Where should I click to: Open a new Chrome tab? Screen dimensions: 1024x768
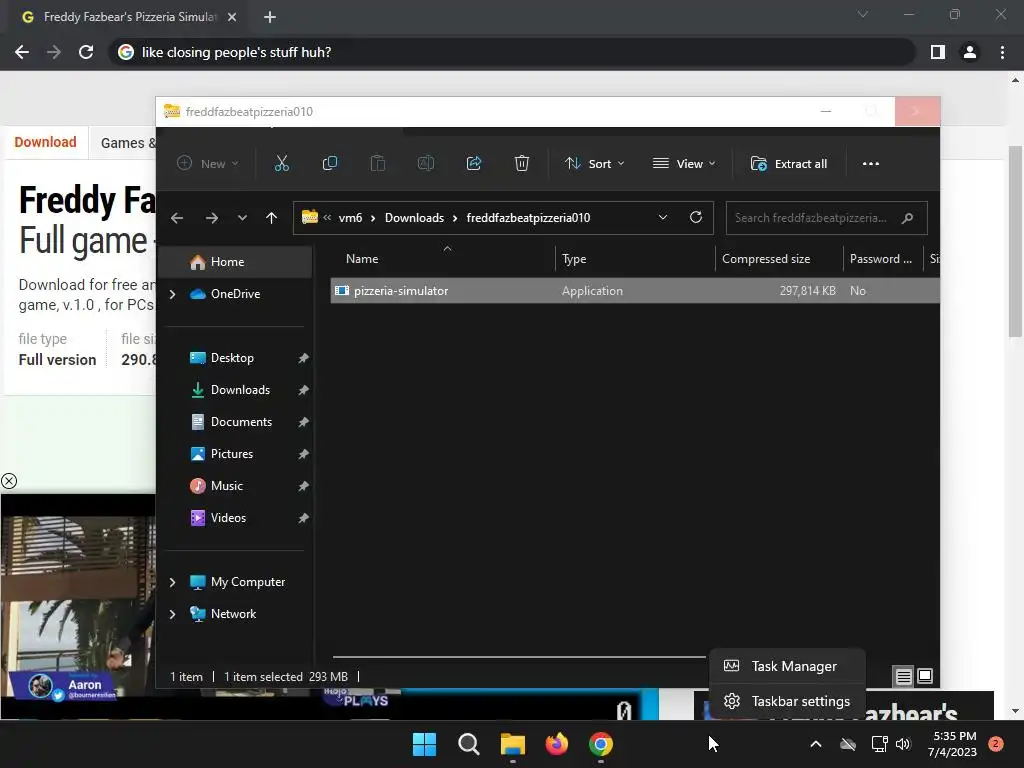click(x=270, y=17)
